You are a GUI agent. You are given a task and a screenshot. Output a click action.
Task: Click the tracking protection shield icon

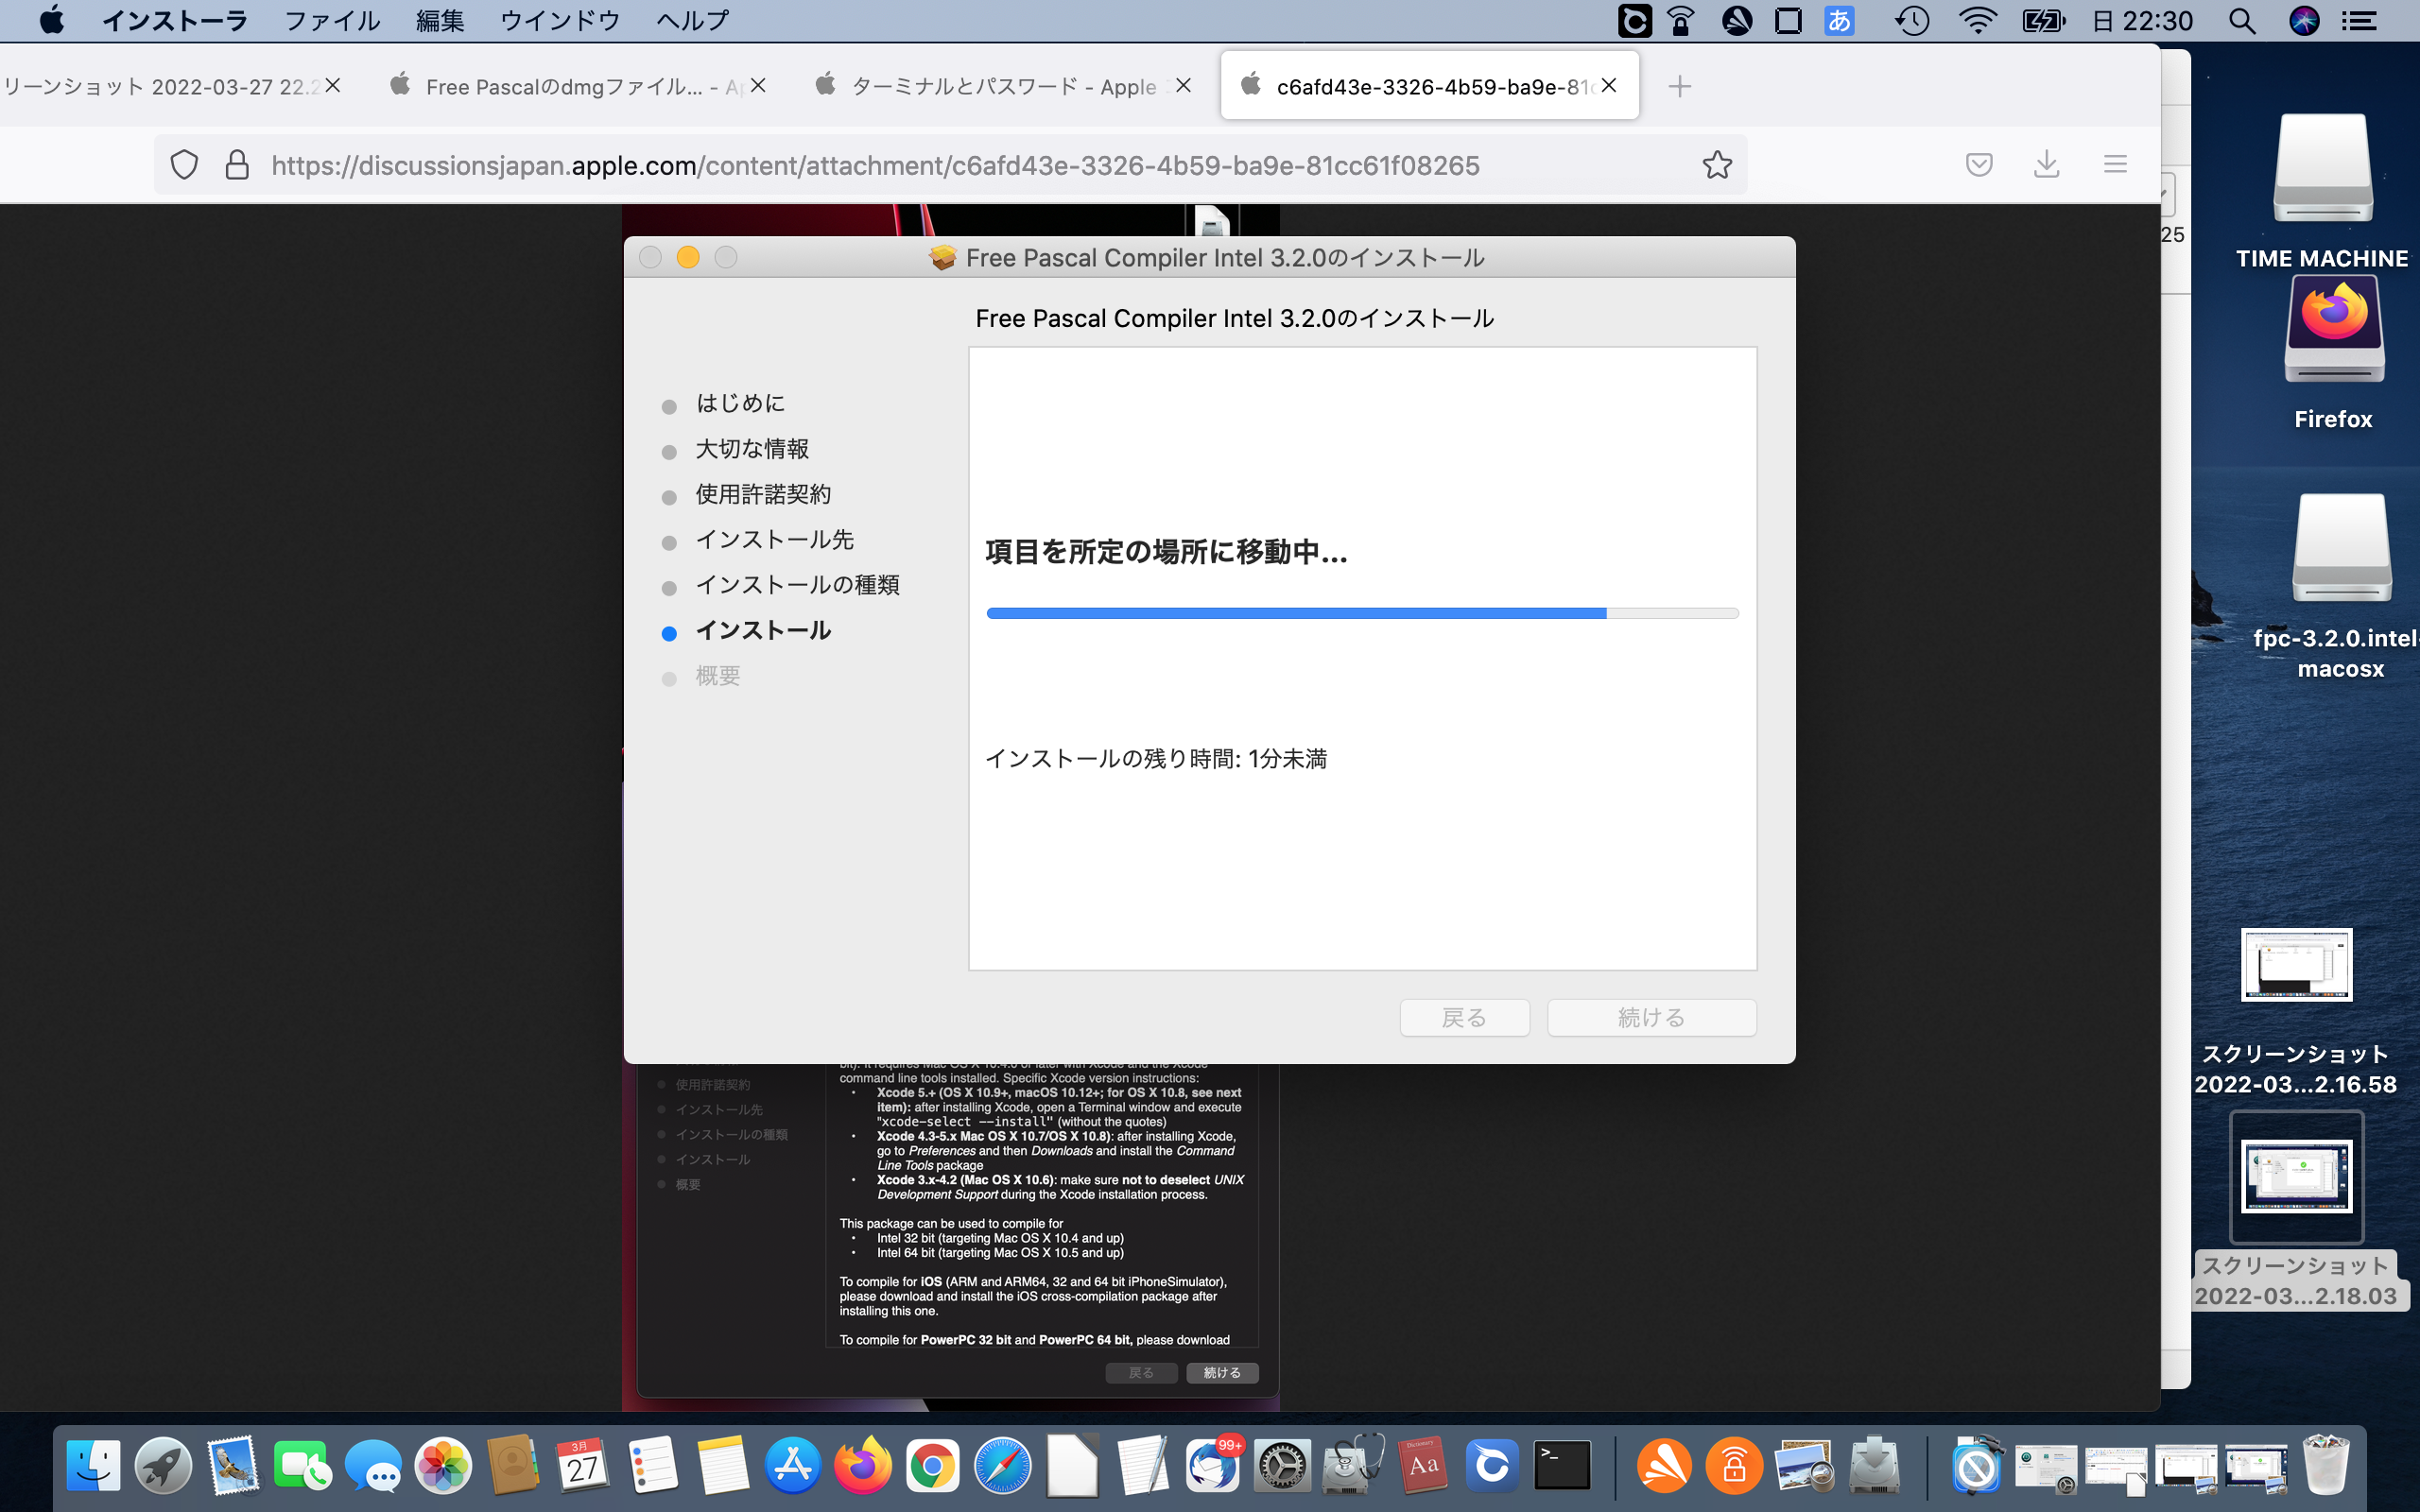pos(184,165)
